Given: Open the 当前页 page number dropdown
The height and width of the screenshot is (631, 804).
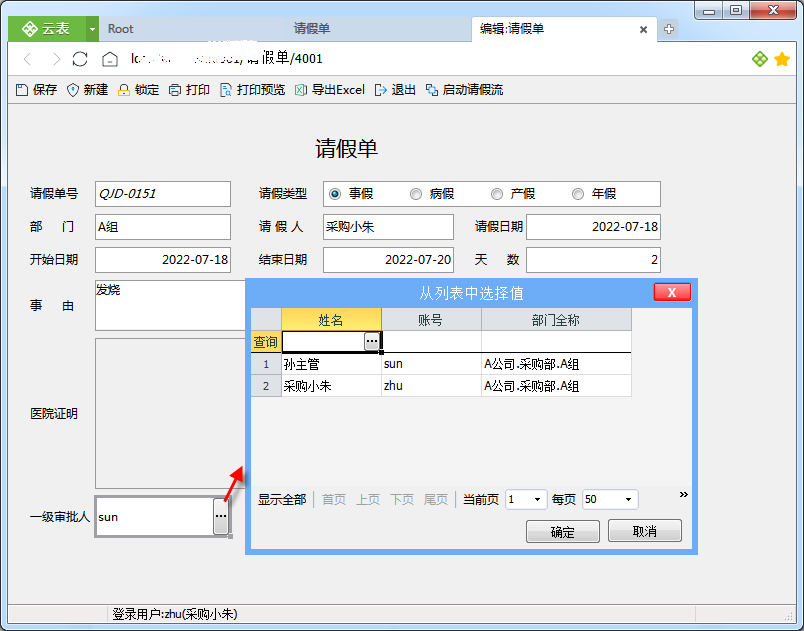Looking at the screenshot, I should pyautogui.click(x=537, y=499).
